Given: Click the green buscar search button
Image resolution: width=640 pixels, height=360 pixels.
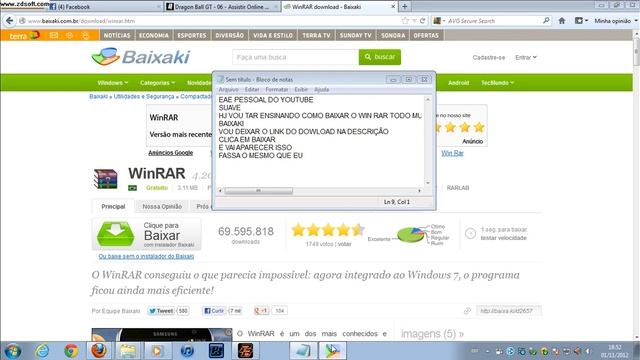Looking at the screenshot, I should pos(380,57).
